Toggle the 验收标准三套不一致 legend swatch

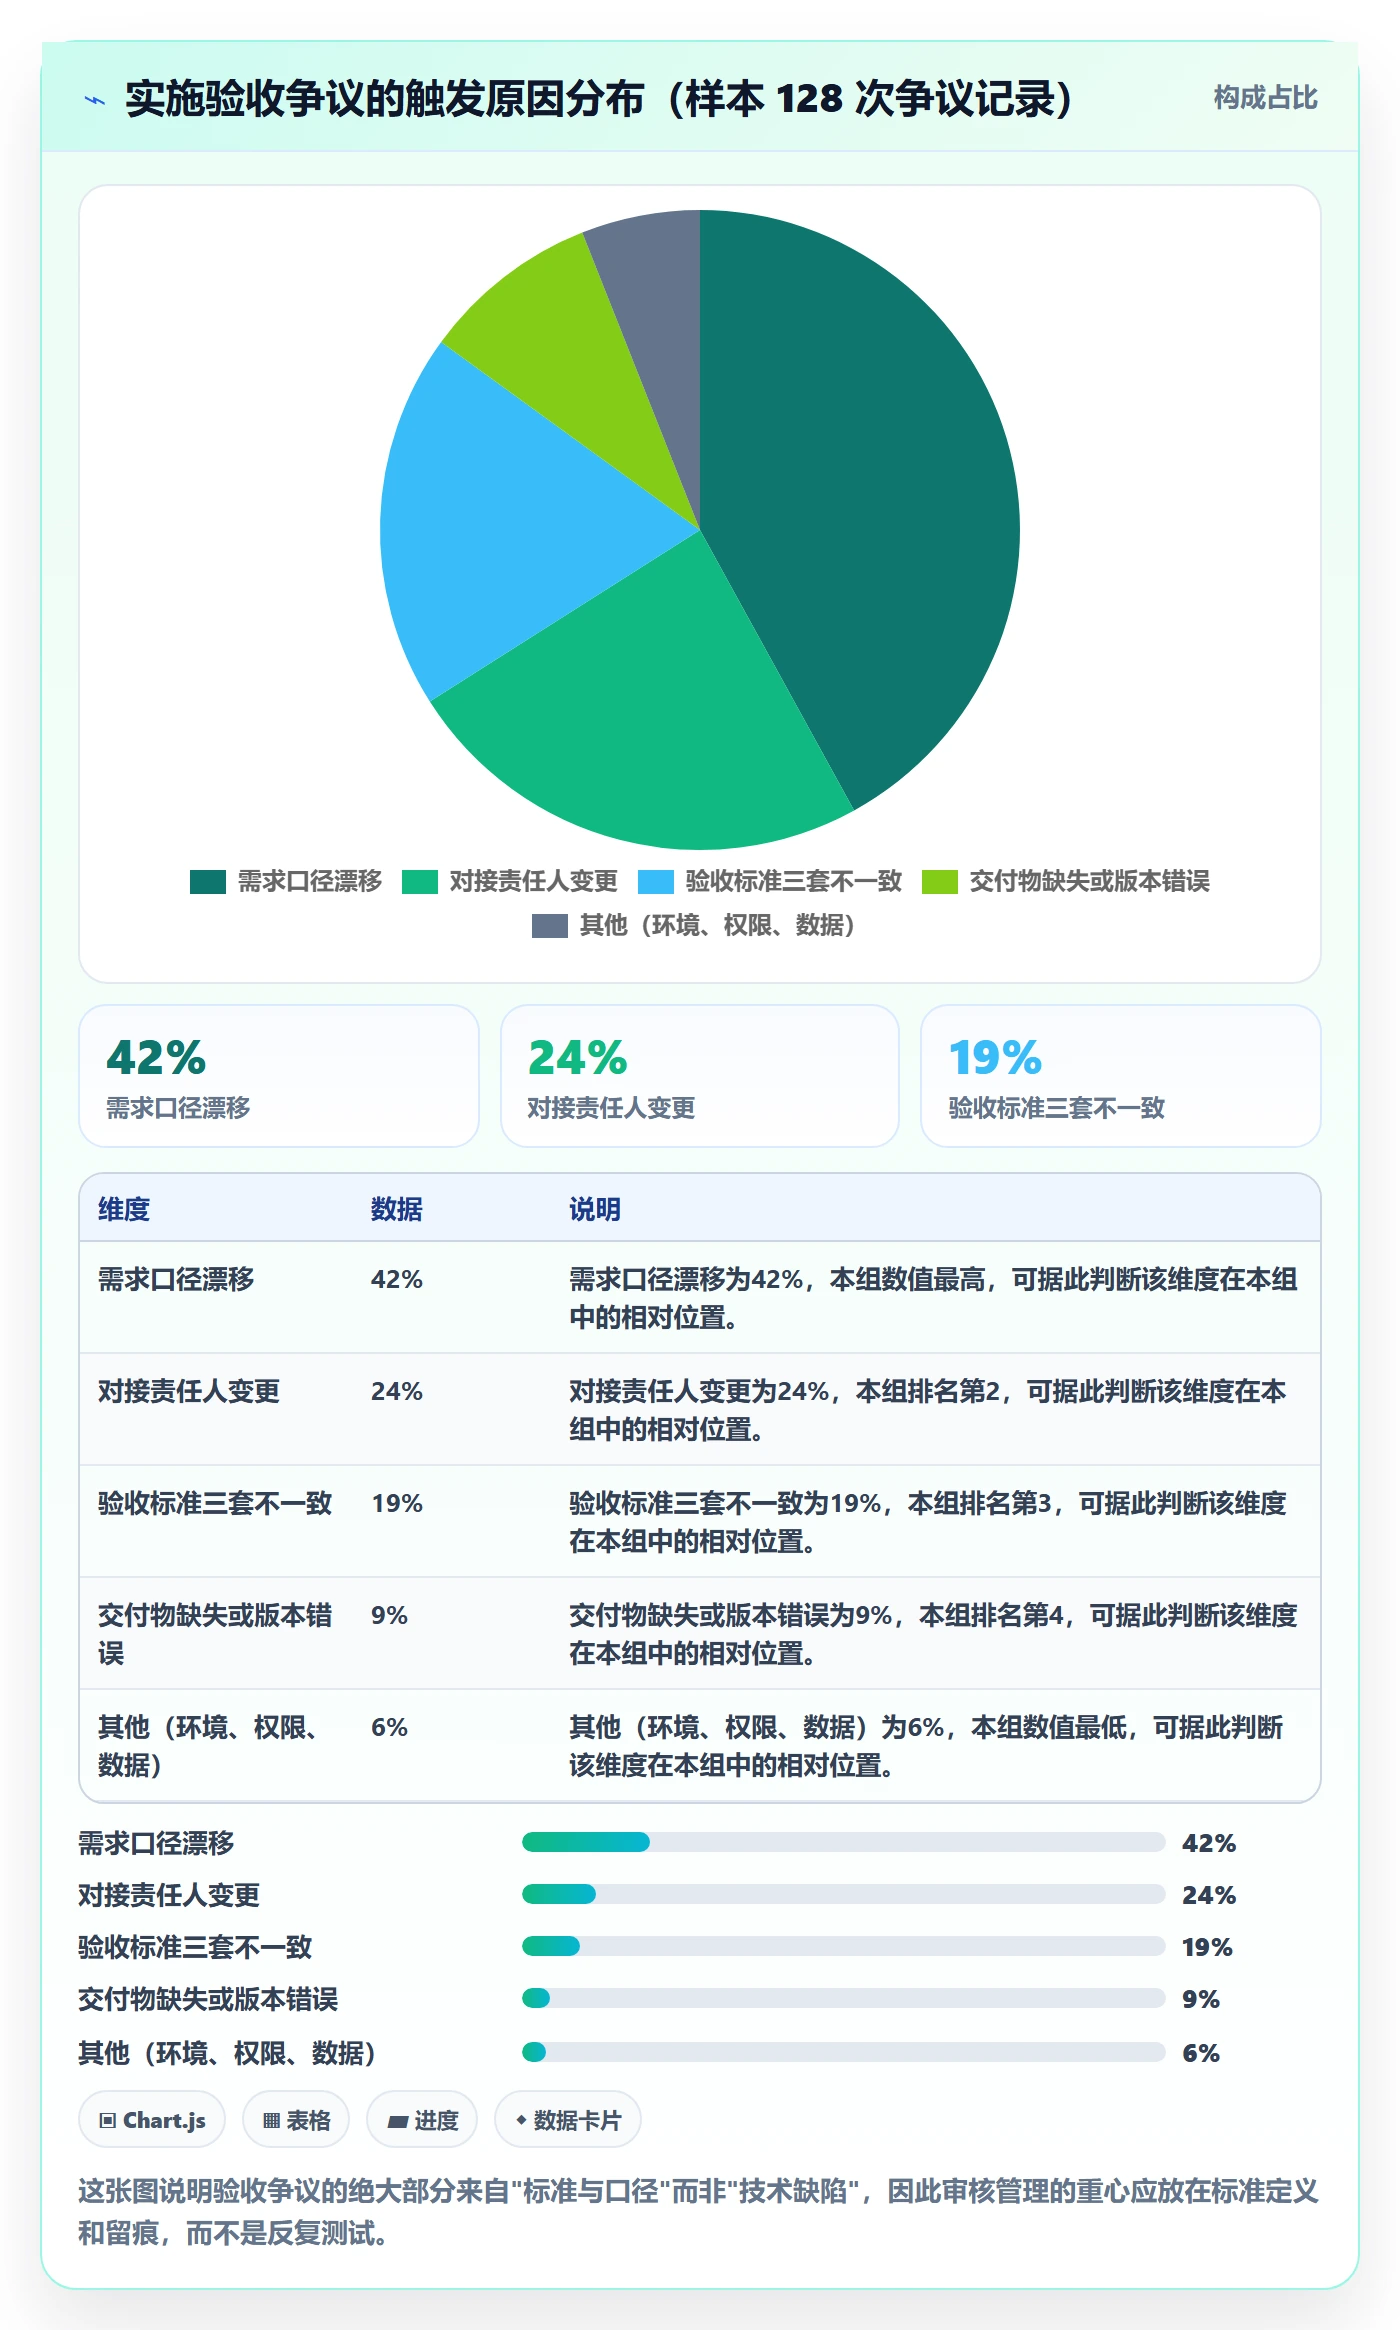click(656, 882)
